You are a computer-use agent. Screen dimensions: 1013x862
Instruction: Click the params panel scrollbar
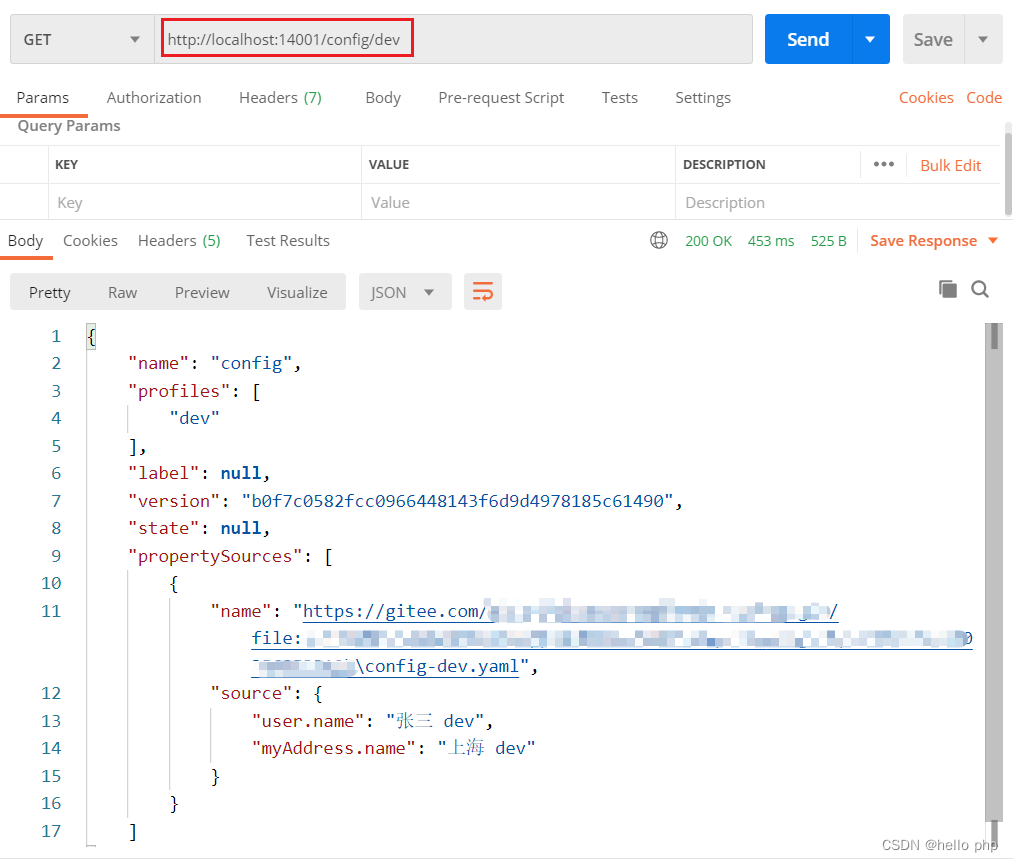point(1008,172)
